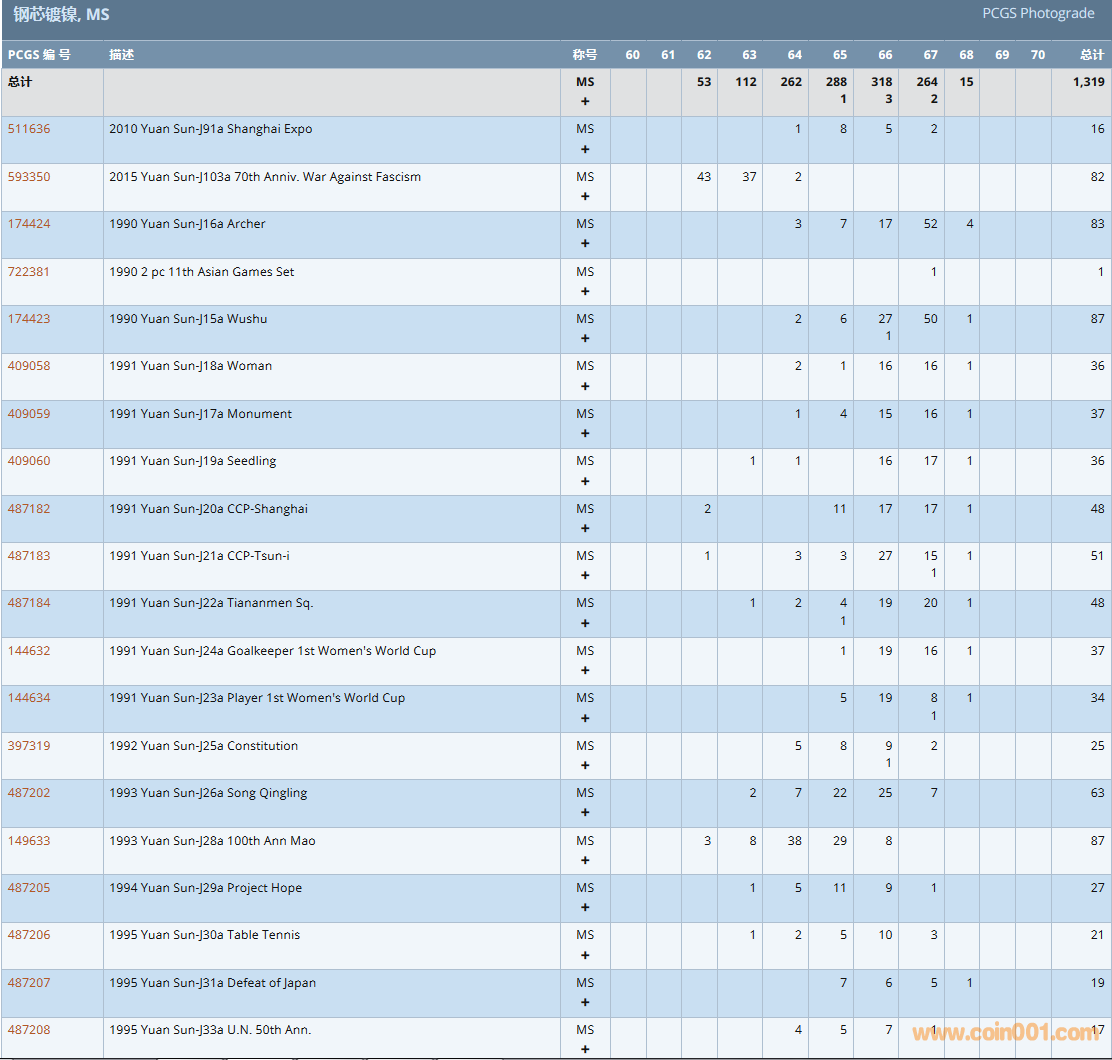The image size is (1112, 1060).
Task: Select PCGS number 397319 Constitution entry
Action: coord(29,746)
